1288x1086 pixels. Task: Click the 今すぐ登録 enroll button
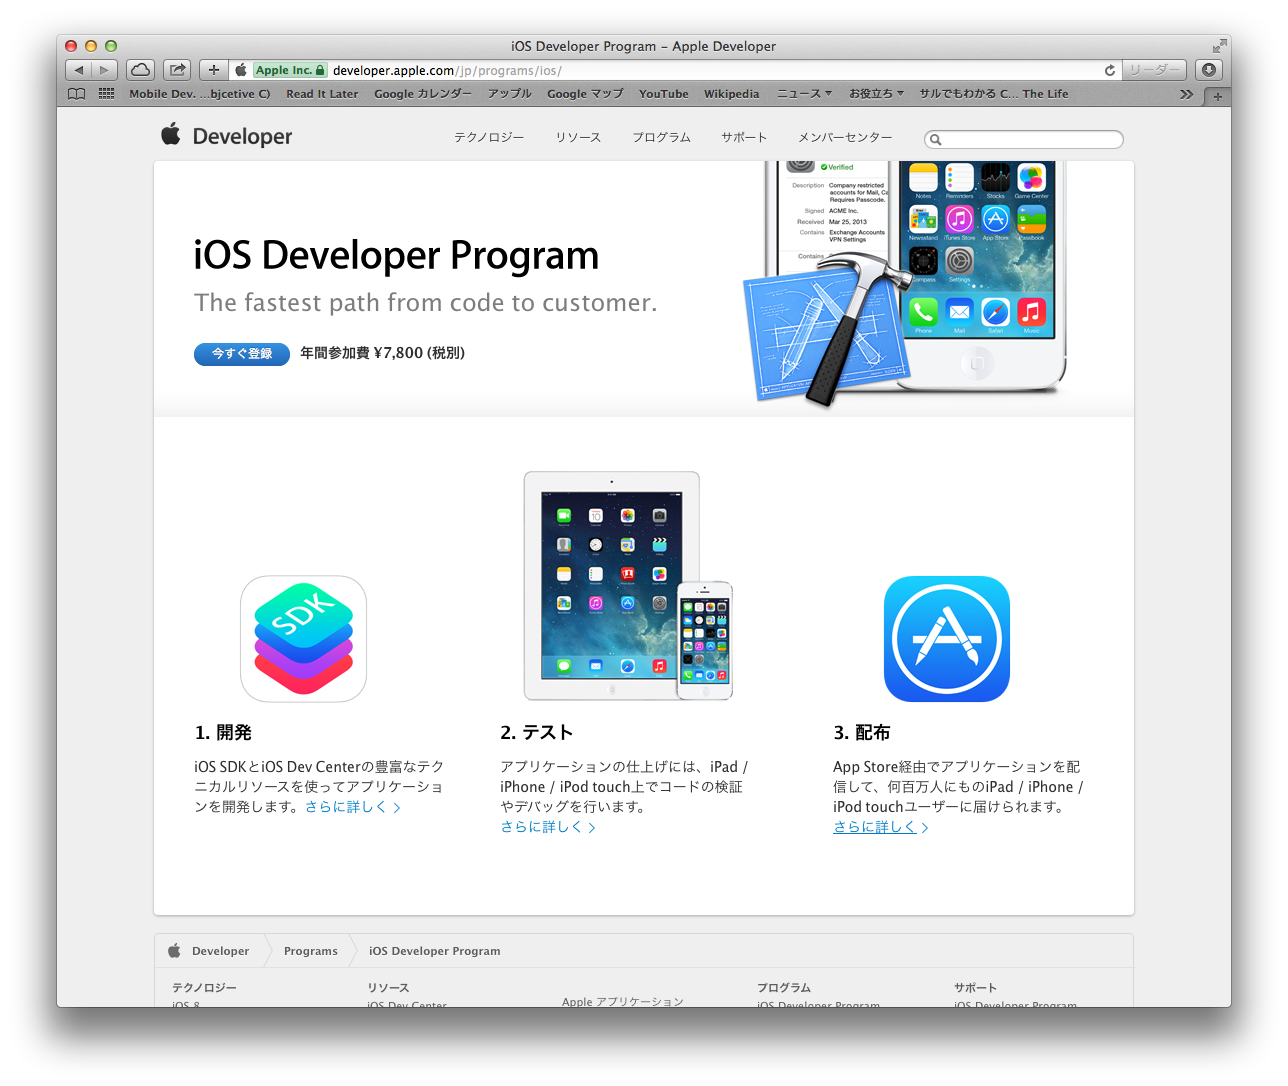tap(242, 354)
